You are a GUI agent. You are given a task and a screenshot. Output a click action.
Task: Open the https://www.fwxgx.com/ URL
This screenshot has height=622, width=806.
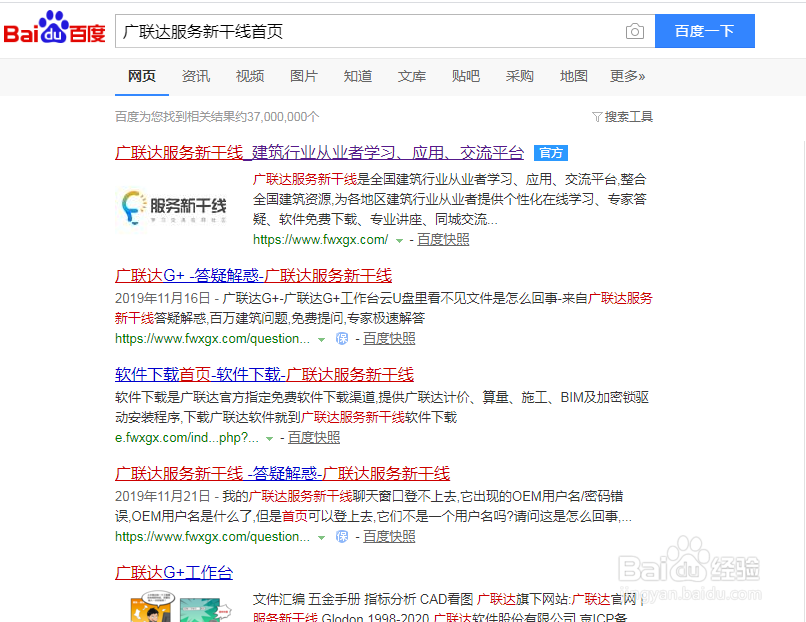(320, 240)
